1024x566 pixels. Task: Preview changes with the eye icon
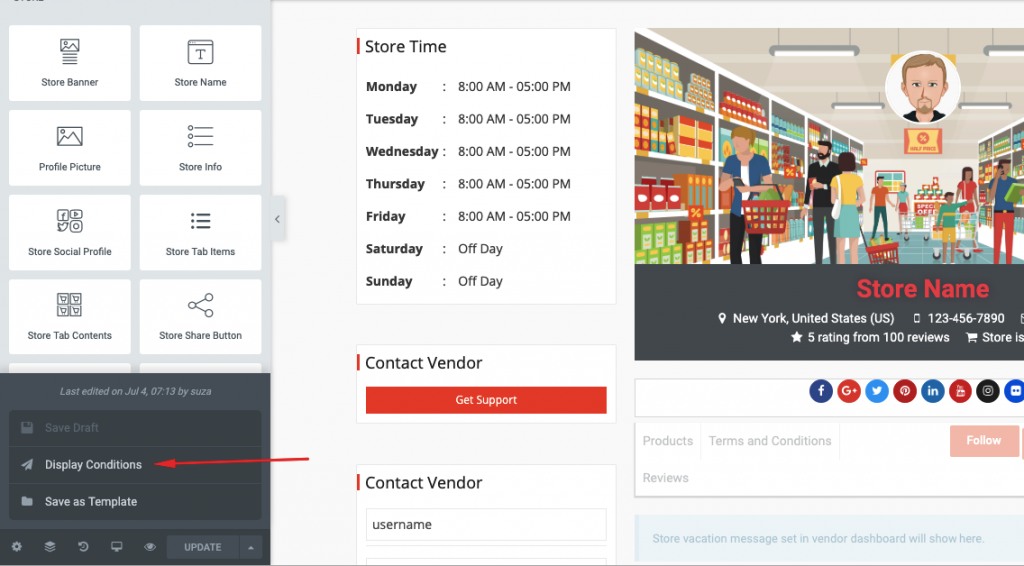[150, 547]
